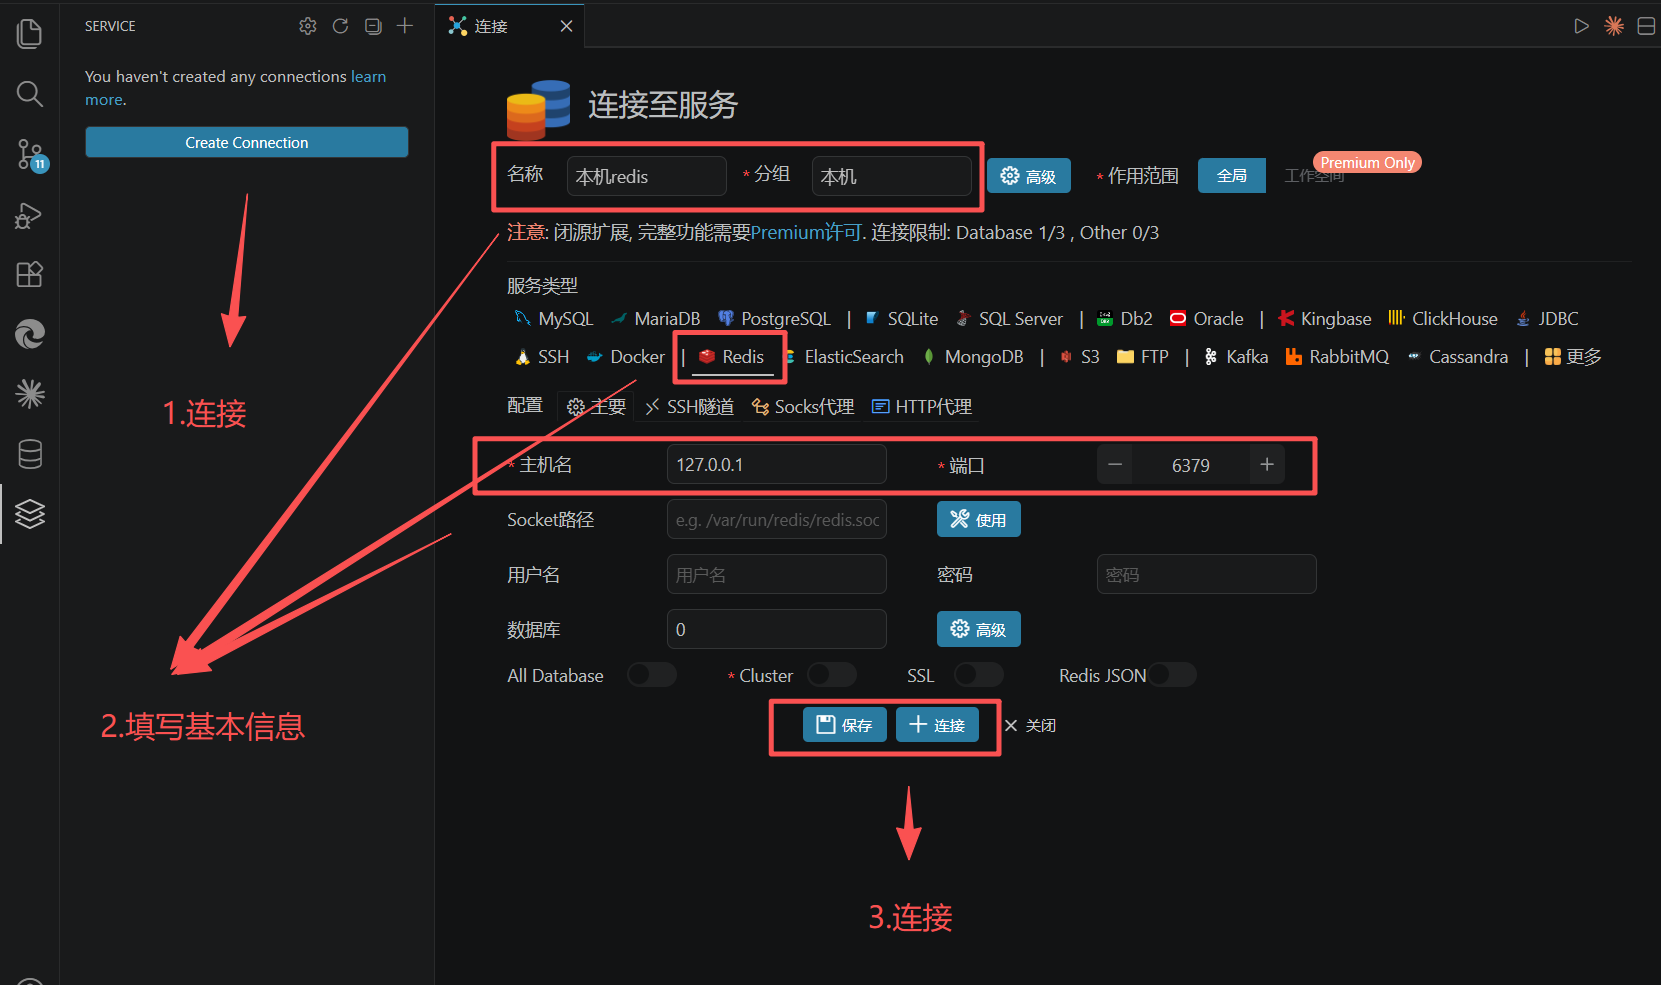Choose PostgreSQL service type
This screenshot has width=1661, height=985.
point(775,319)
